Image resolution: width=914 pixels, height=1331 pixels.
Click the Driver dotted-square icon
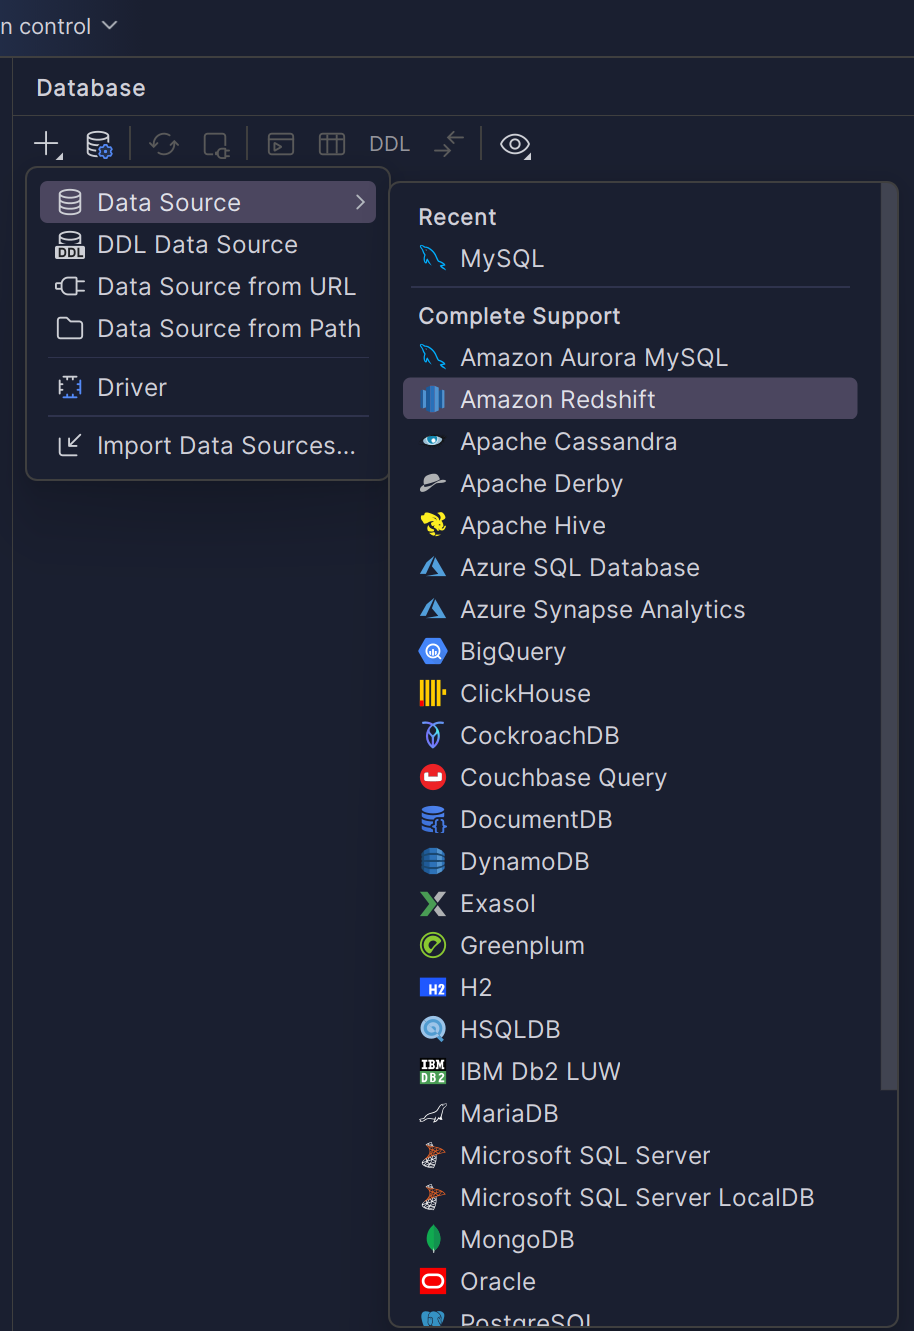pyautogui.click(x=70, y=387)
